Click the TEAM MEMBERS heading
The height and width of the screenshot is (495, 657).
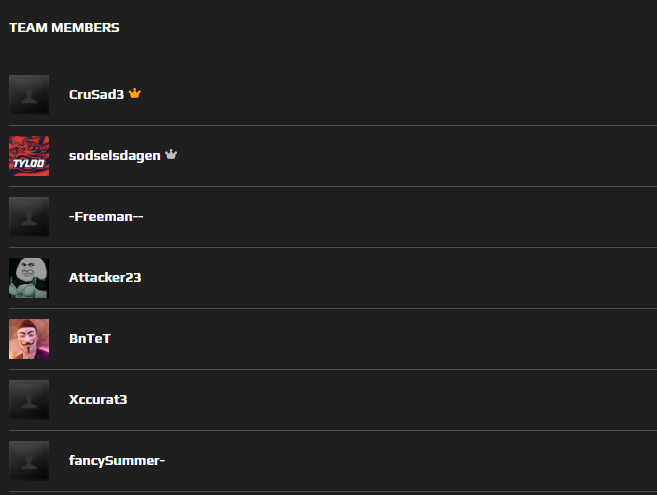pos(64,28)
